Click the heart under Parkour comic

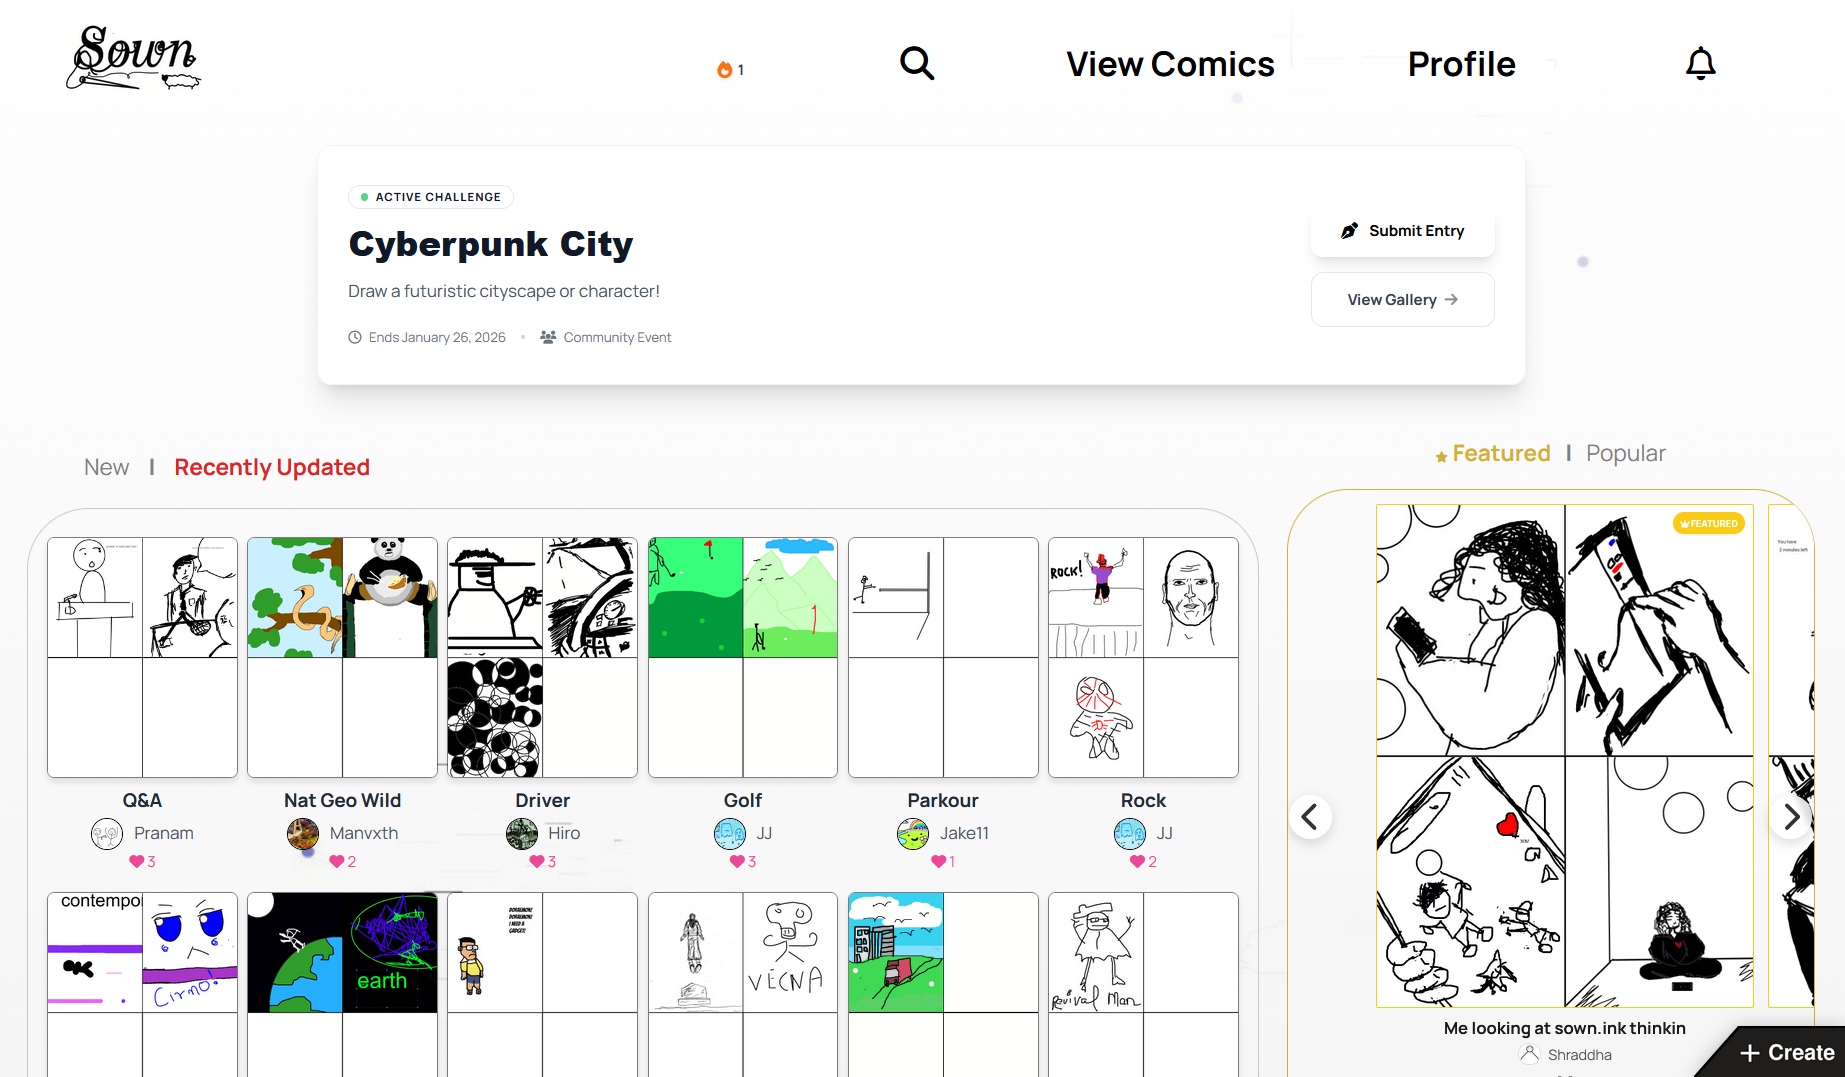(938, 861)
